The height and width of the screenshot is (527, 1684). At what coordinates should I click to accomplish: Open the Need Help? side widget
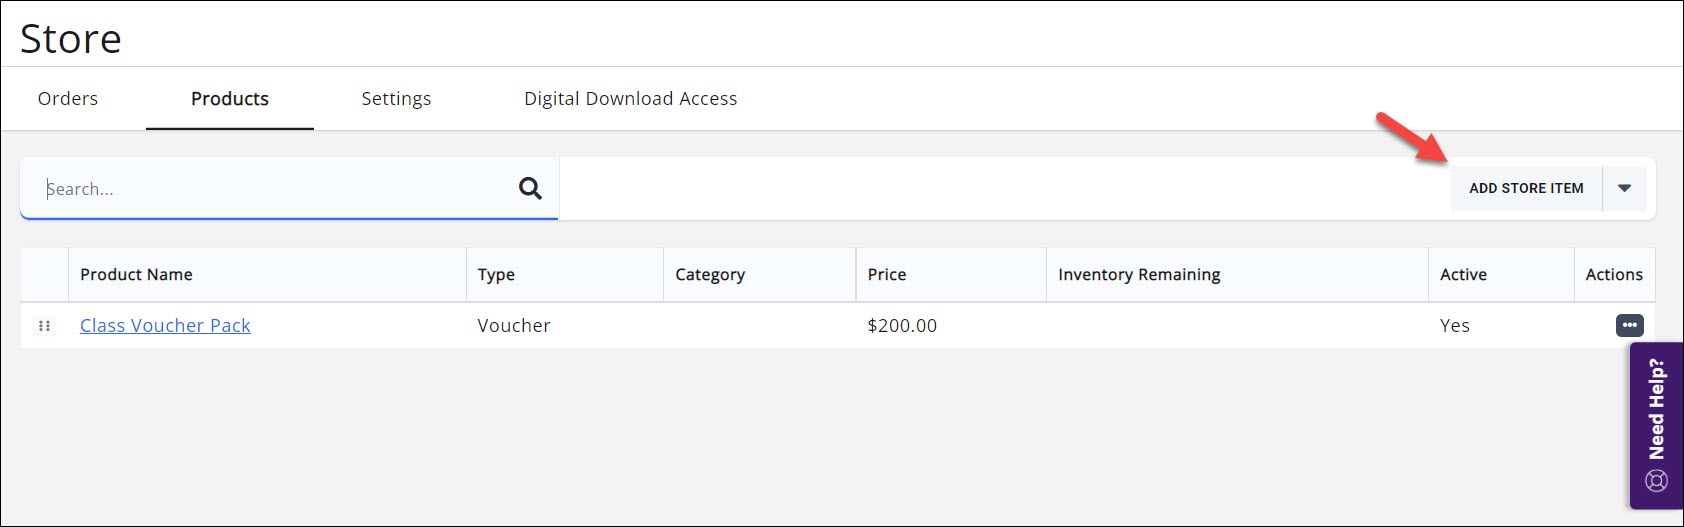[x=1656, y=425]
